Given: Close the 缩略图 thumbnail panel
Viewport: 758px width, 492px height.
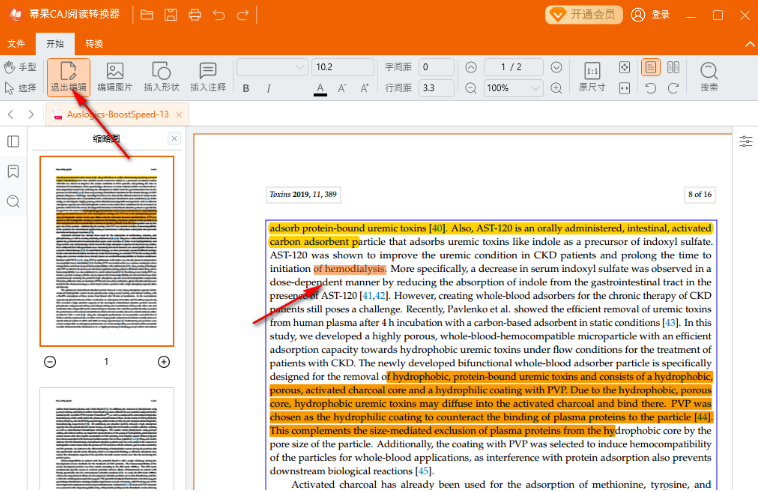Looking at the screenshot, I should (x=174, y=139).
